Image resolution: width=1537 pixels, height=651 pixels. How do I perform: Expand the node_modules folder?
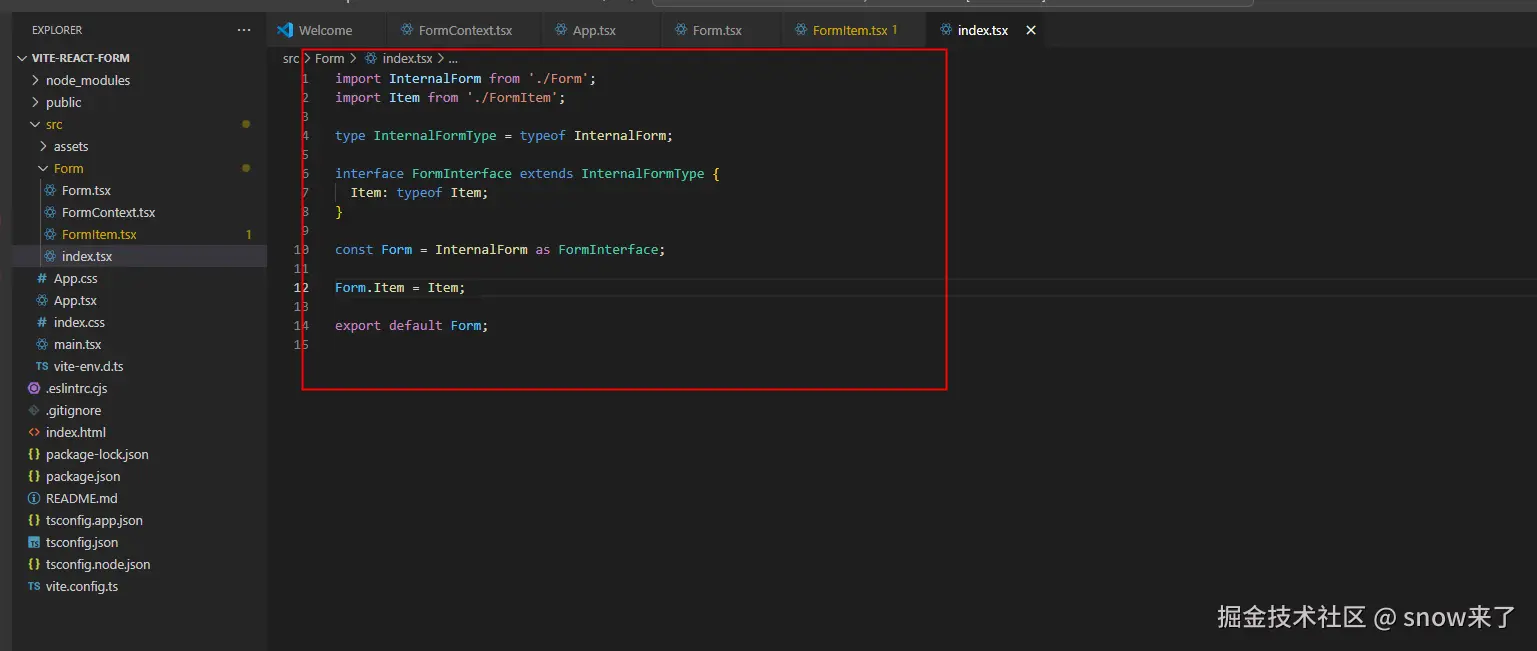pyautogui.click(x=36, y=80)
